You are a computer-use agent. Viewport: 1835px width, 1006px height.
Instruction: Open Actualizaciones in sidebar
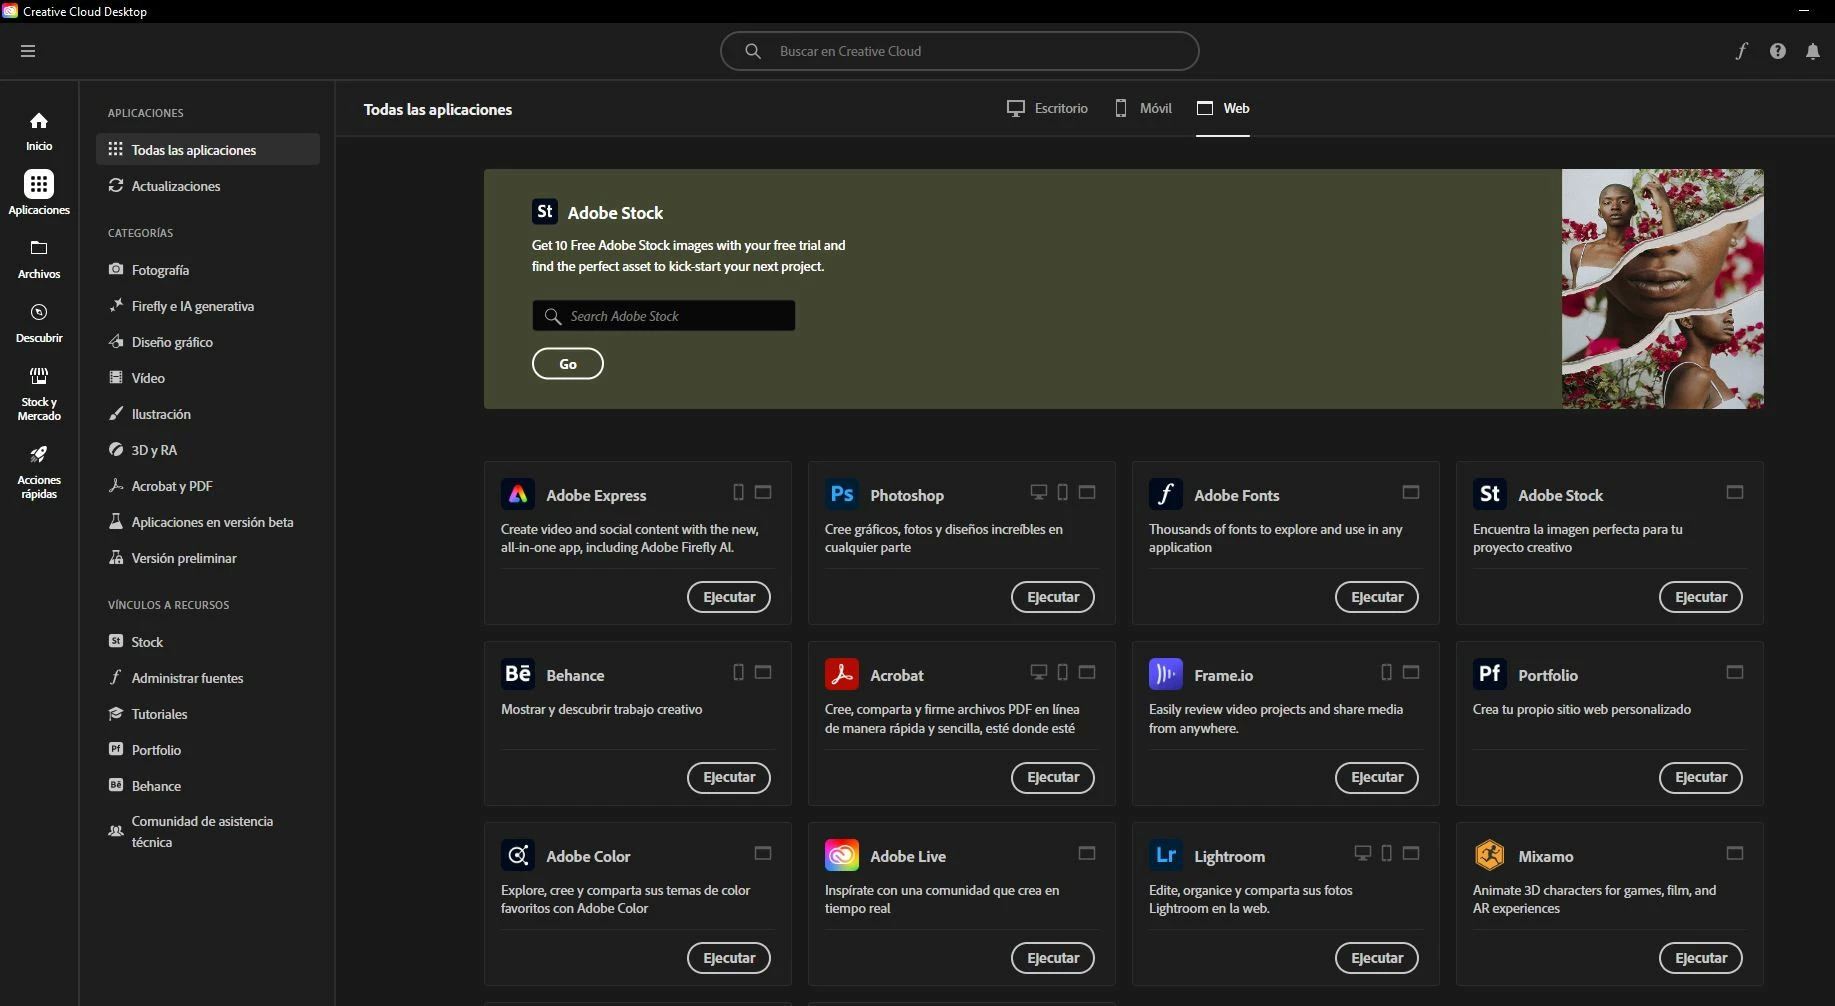point(208,186)
